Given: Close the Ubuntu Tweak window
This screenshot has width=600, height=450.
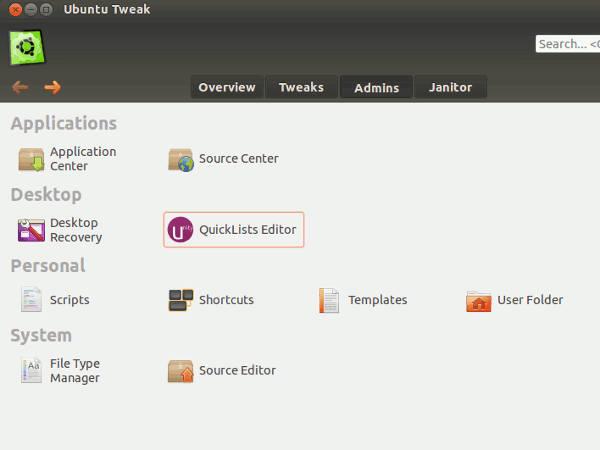Looking at the screenshot, I should pos(15,10).
